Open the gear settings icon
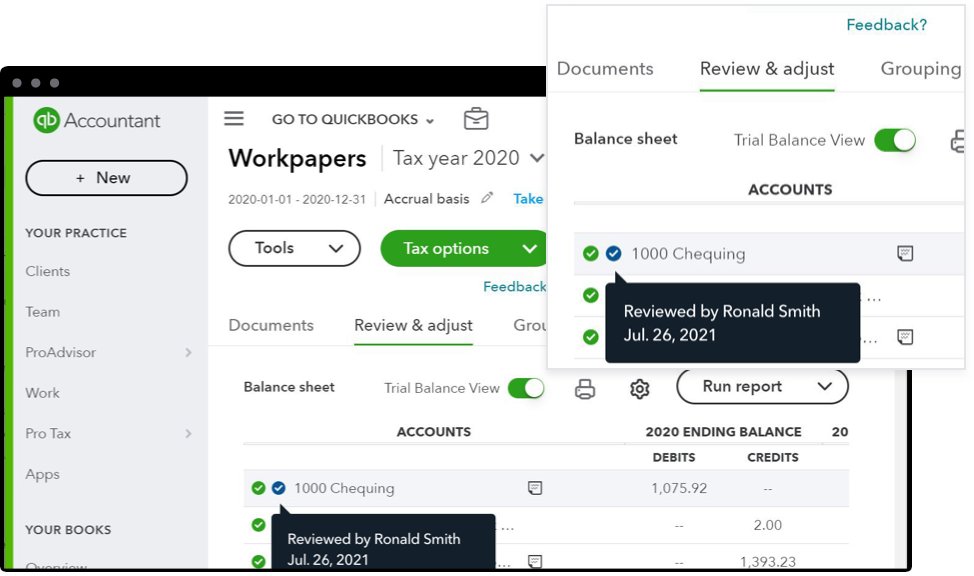This screenshot has height=576, width=974. pyautogui.click(x=639, y=389)
